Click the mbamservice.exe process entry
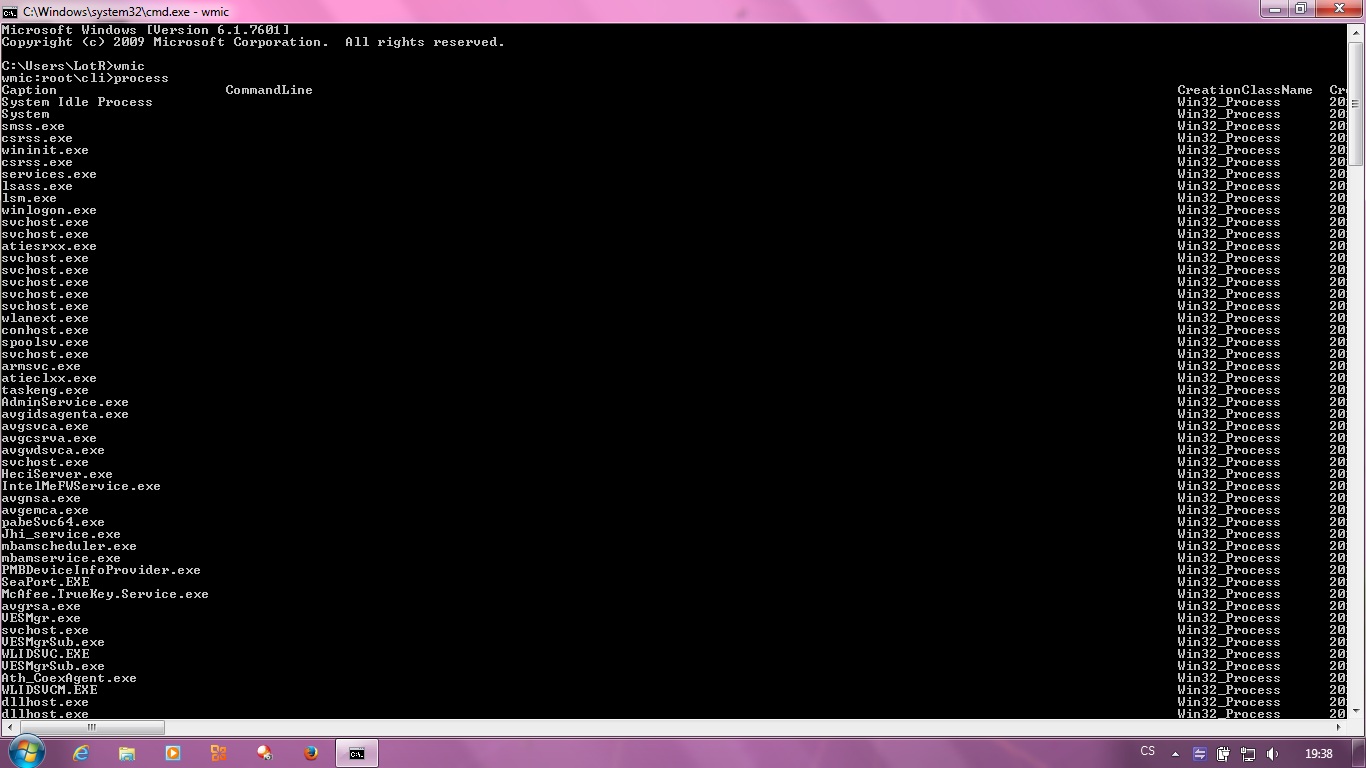Image resolution: width=1366 pixels, height=768 pixels. 61,558
